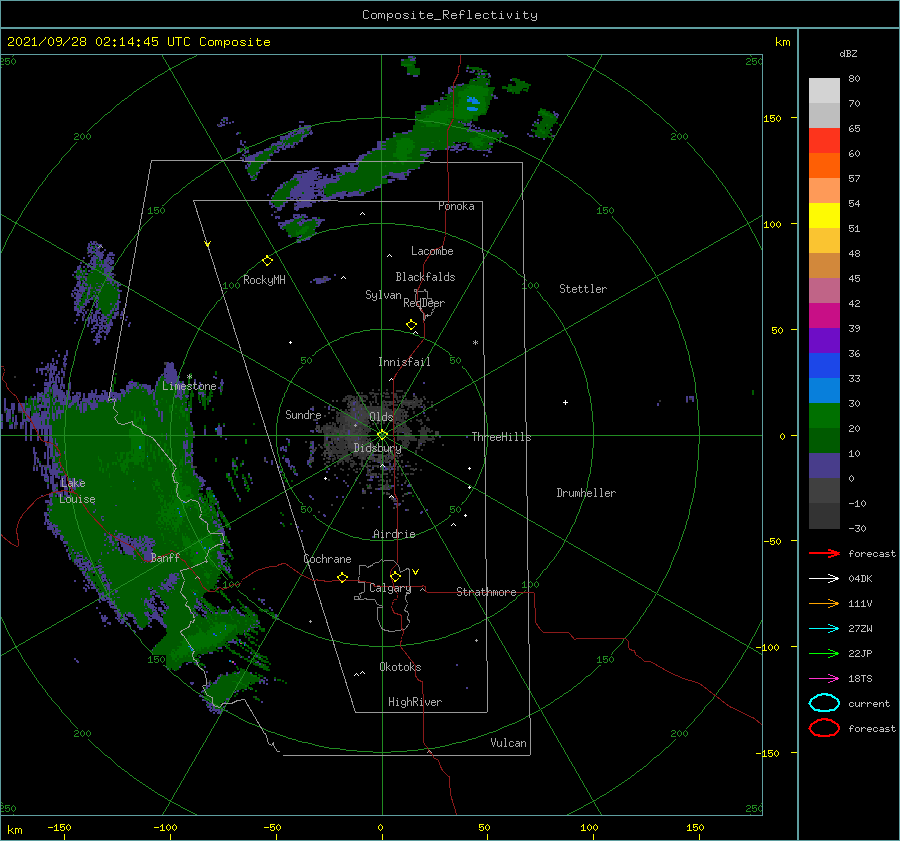Pick the red 60-65 dBZ swatch

(824, 141)
